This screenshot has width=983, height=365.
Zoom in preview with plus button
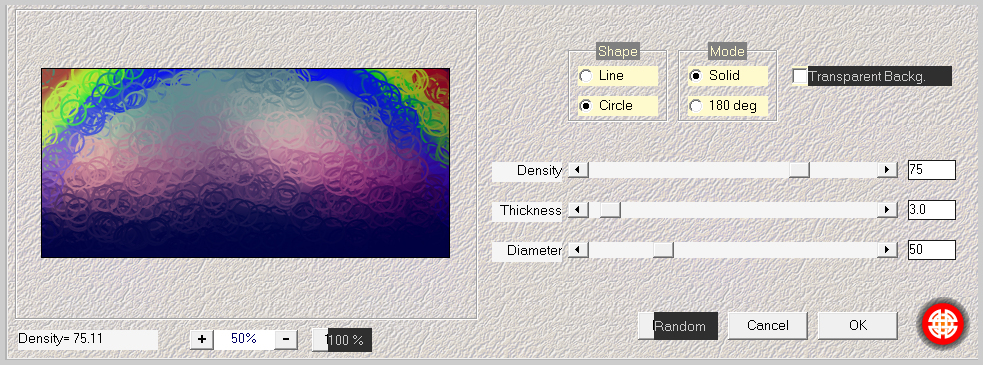(202, 339)
